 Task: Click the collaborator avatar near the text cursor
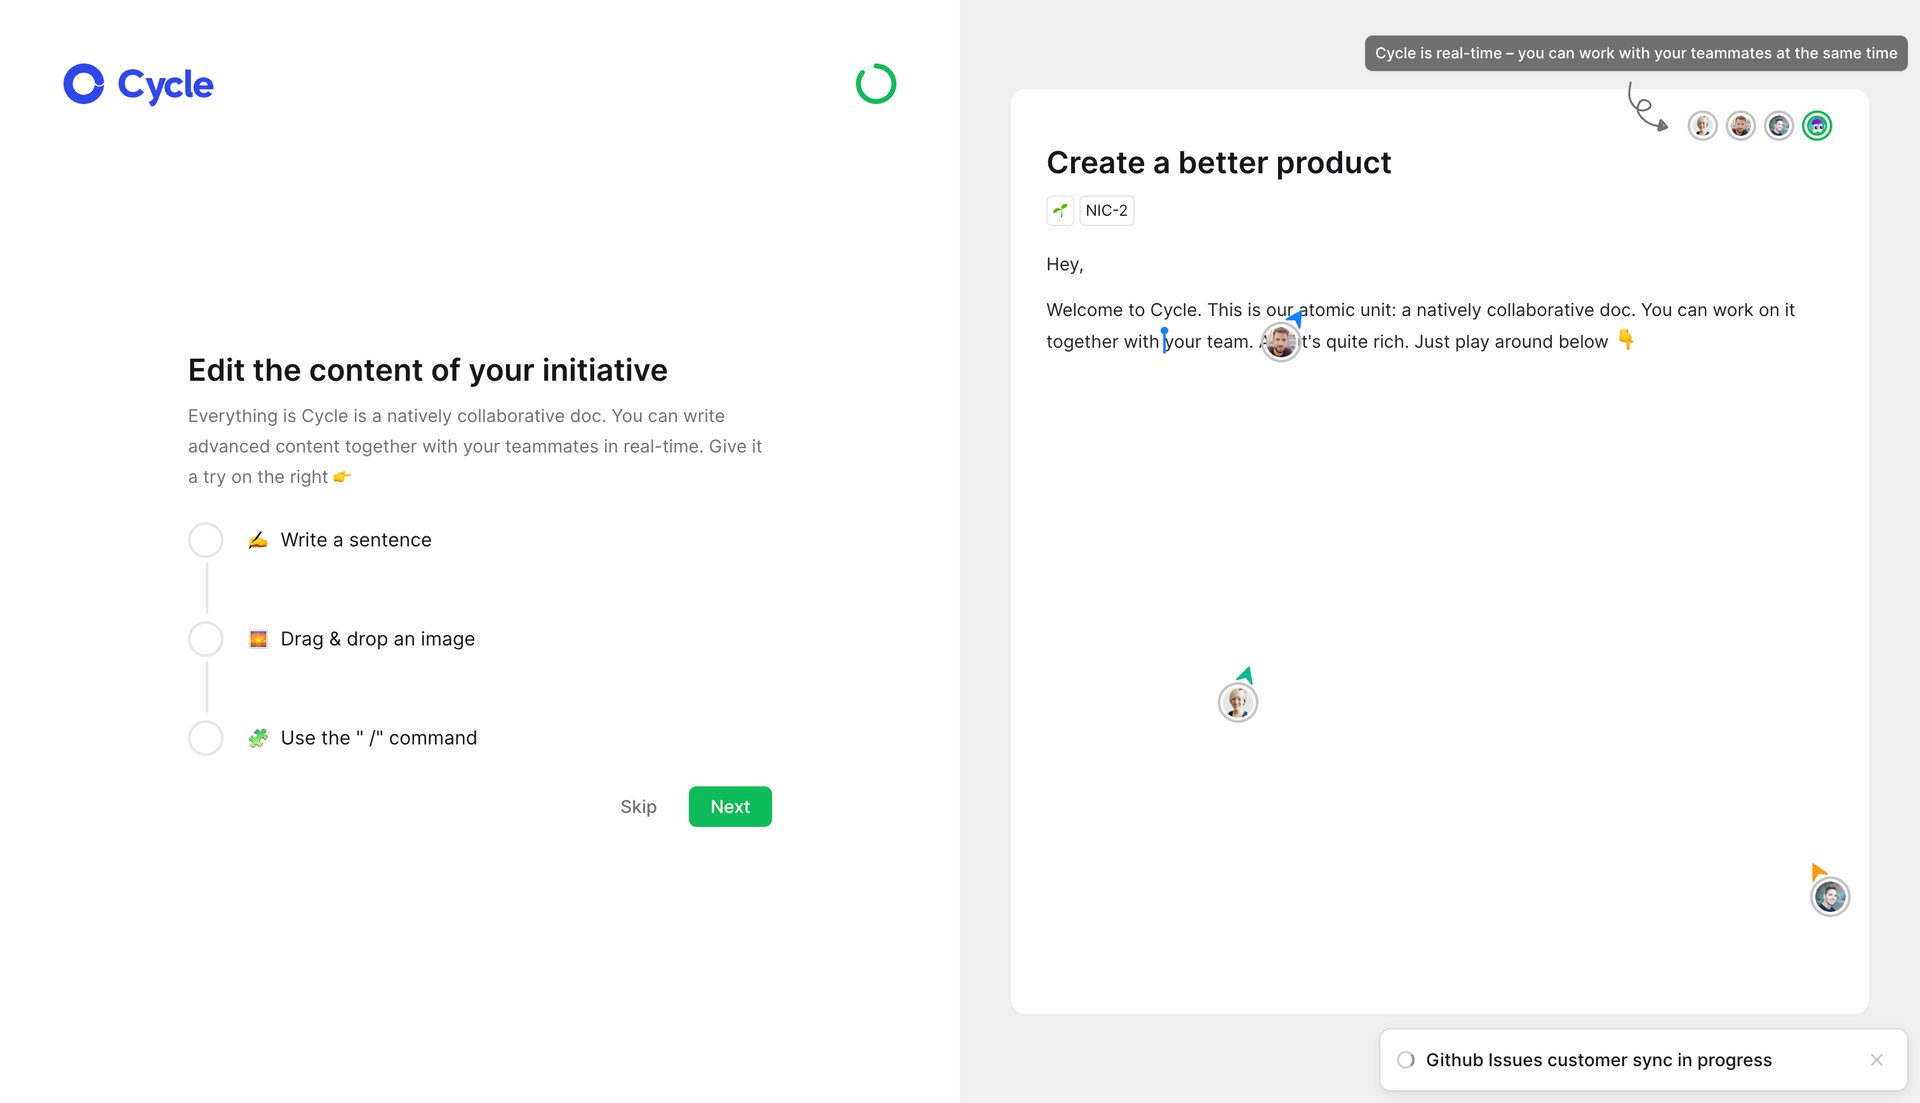pyautogui.click(x=1280, y=341)
